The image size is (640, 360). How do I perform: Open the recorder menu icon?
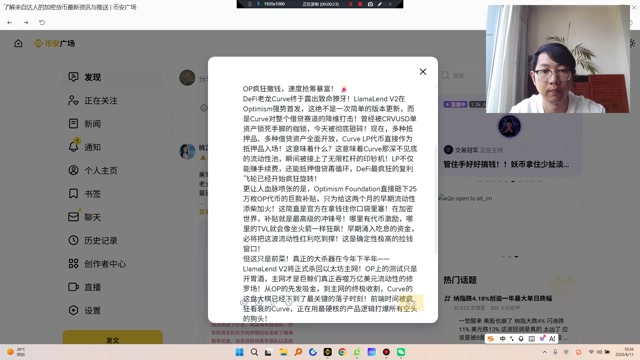click(249, 4)
